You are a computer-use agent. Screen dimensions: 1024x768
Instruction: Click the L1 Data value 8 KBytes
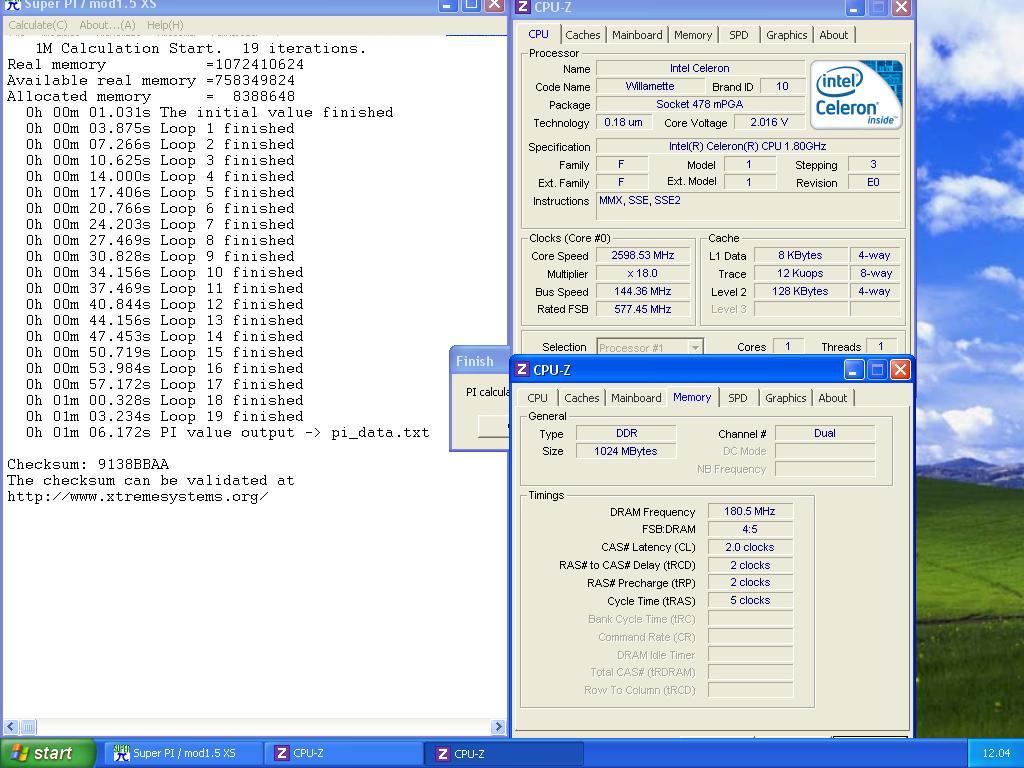(x=800, y=256)
